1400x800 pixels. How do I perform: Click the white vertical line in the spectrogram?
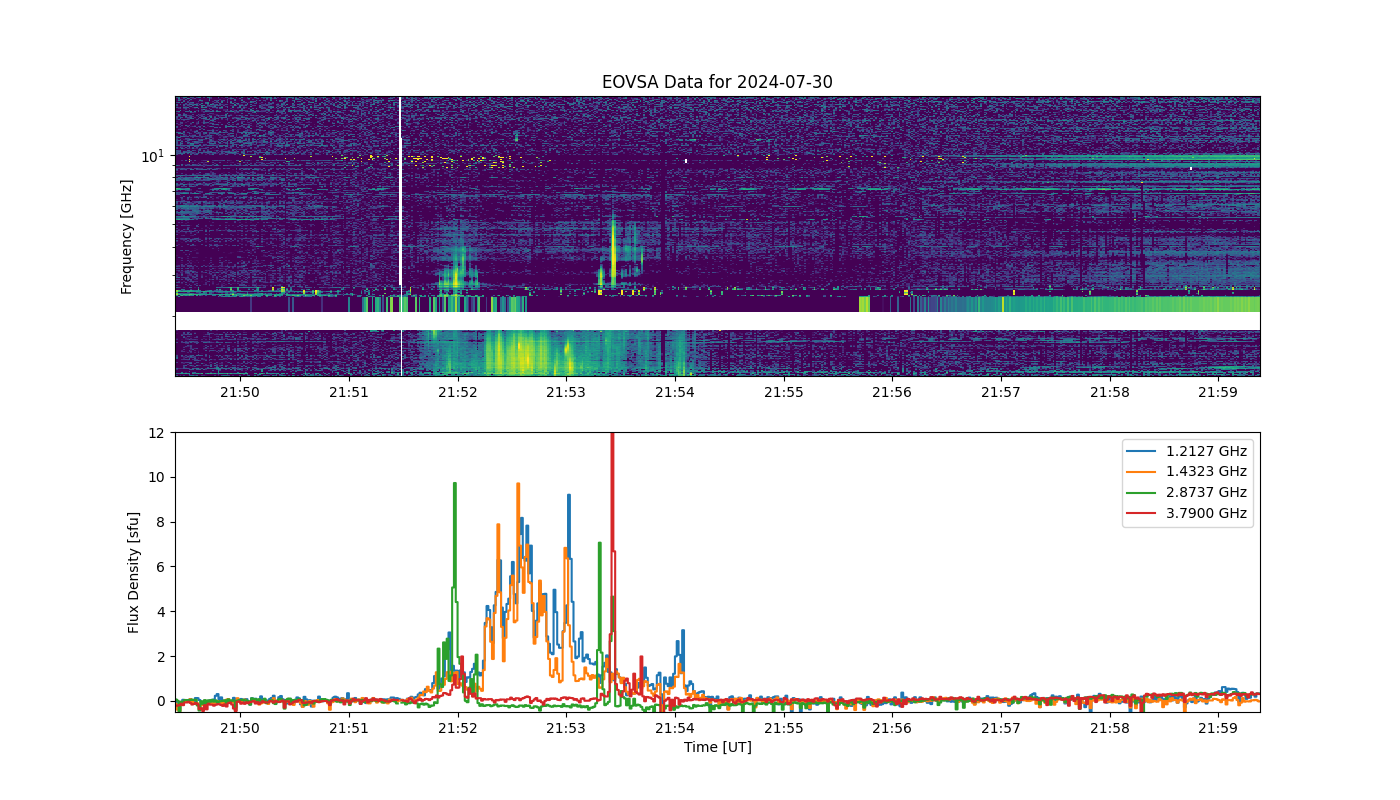[x=400, y=192]
